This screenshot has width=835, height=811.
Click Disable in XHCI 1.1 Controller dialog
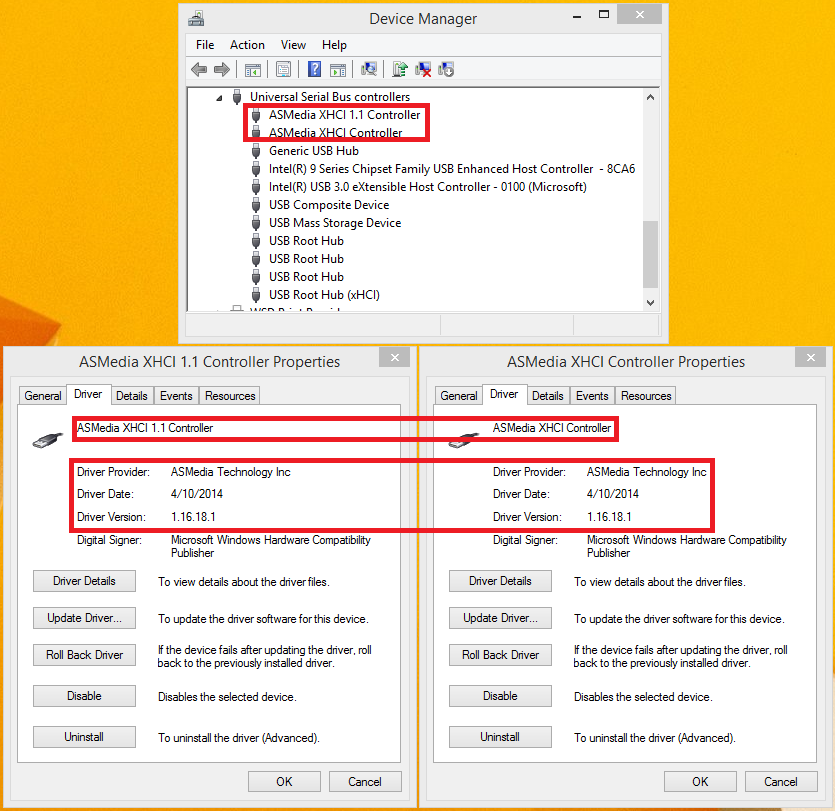[84, 696]
